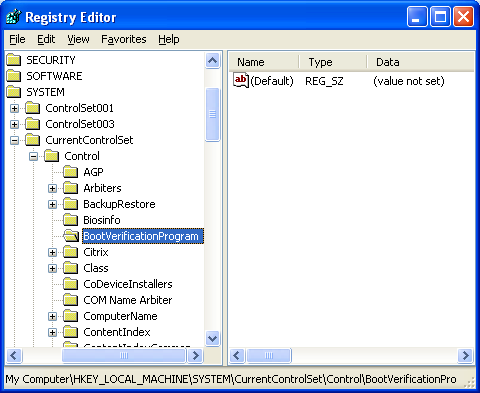Click tree pane vertical scrollbar thumb
The width and height of the screenshot is (480, 393).
click(212, 115)
